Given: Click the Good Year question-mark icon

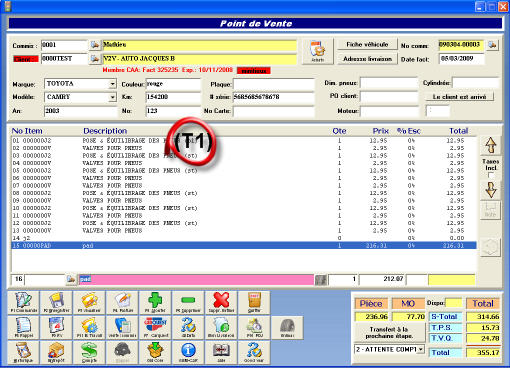Looking at the screenshot, I should tap(254, 352).
